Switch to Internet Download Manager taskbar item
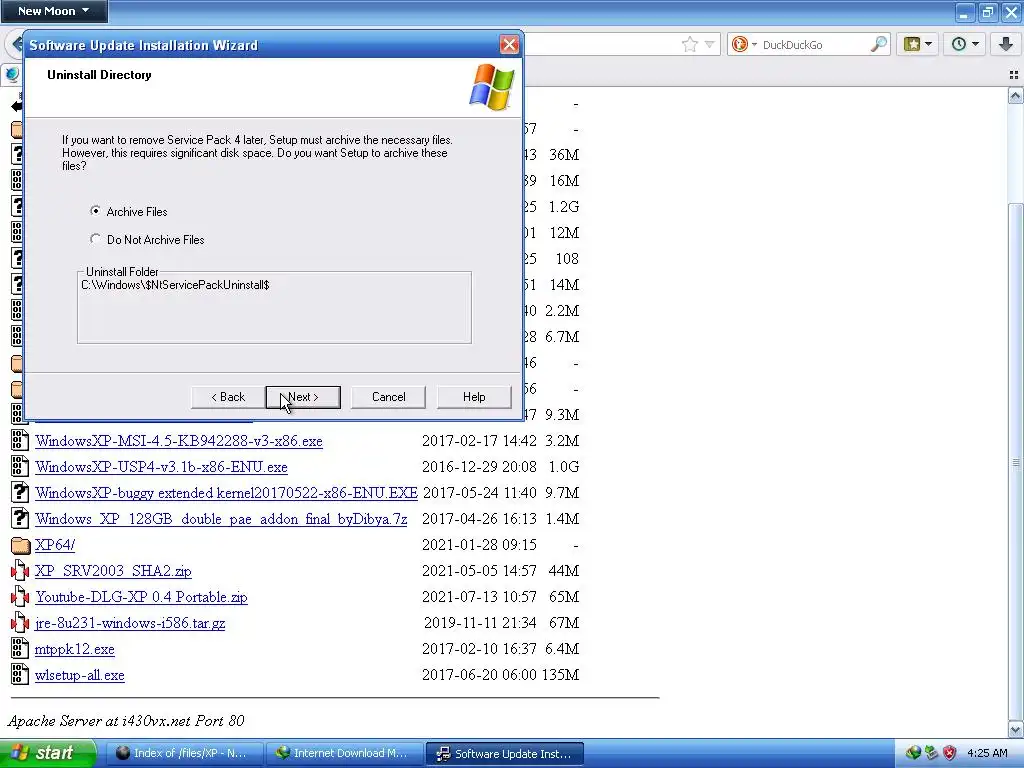Viewport: 1024px width, 768px height. (344, 753)
